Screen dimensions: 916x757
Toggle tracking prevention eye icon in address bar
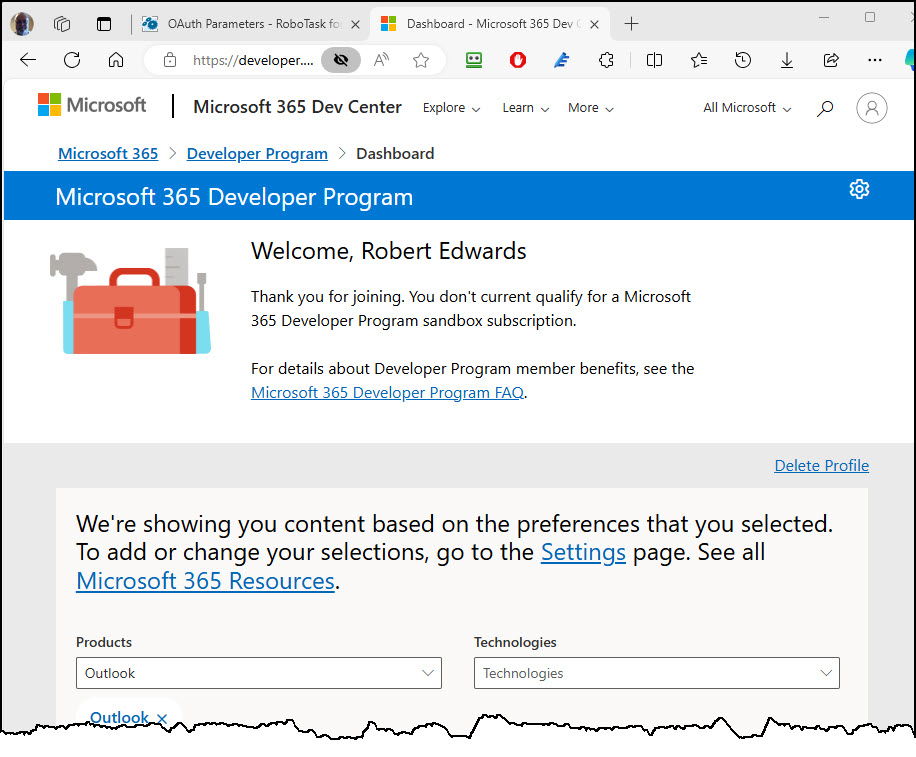(341, 60)
